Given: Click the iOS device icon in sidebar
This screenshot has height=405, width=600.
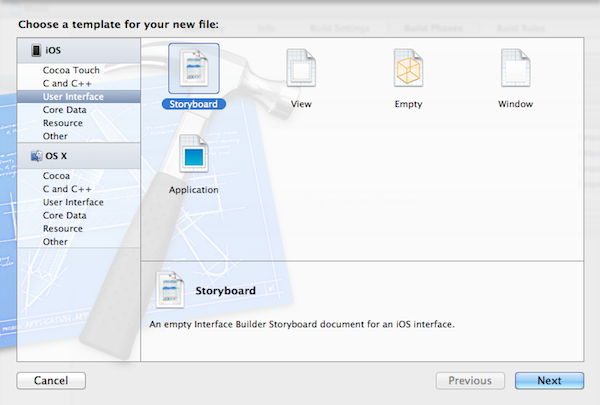Looking at the screenshot, I should click(36, 50).
